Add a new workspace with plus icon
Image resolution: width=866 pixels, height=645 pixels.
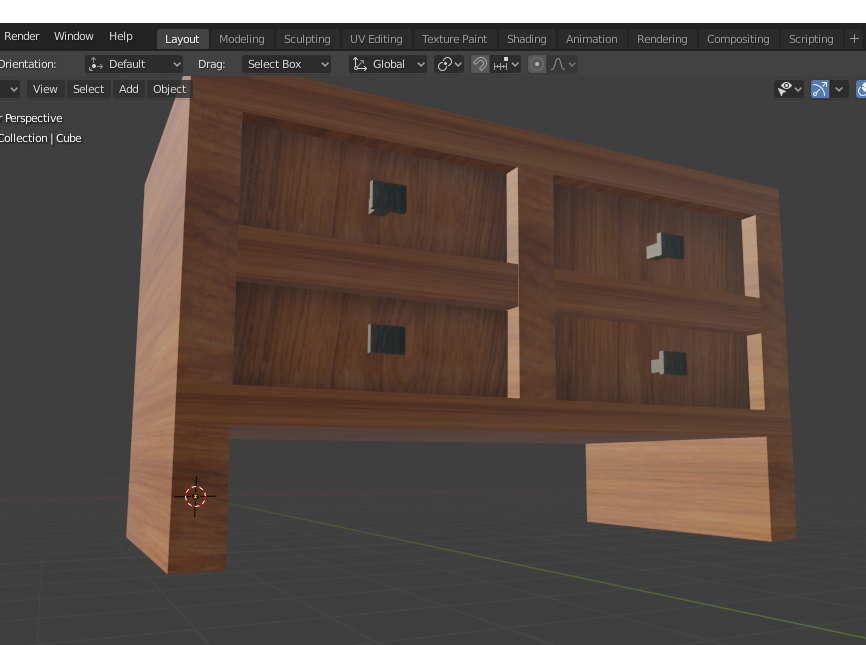point(854,39)
